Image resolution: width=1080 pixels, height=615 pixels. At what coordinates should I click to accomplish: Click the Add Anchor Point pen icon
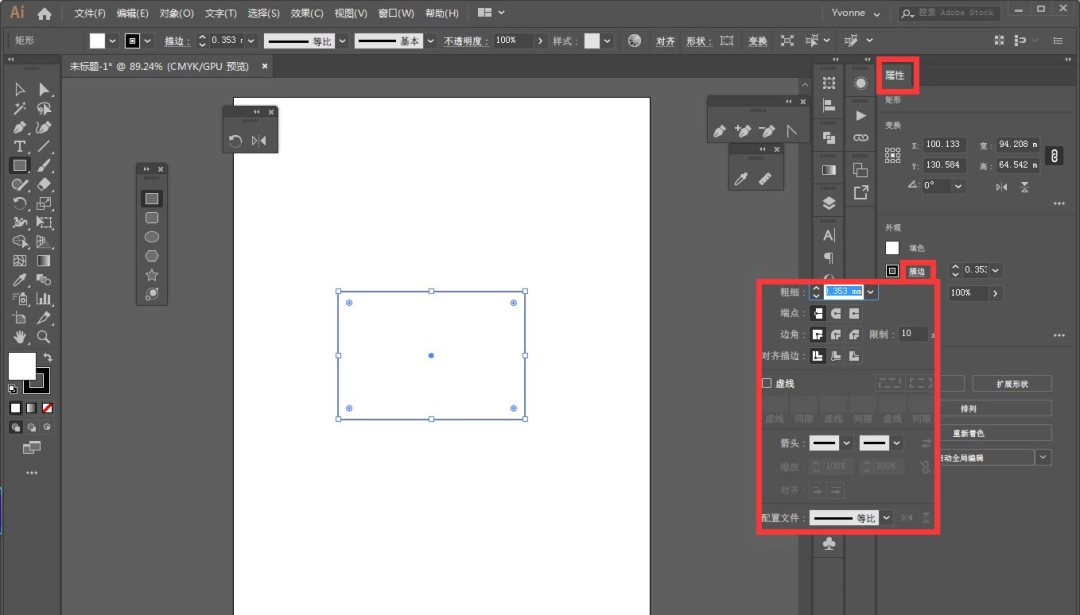743,131
